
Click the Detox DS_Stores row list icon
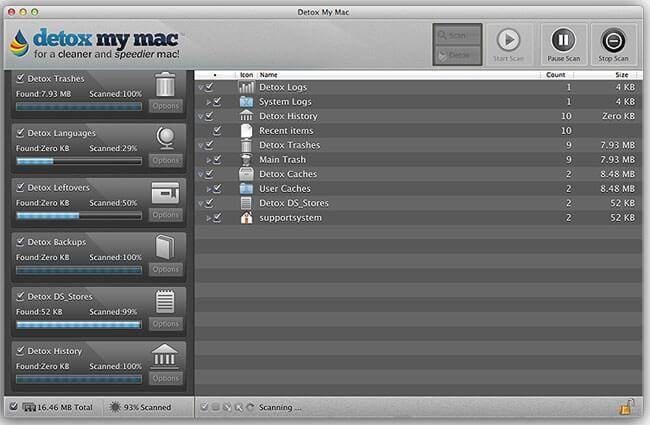pyautogui.click(x=246, y=203)
